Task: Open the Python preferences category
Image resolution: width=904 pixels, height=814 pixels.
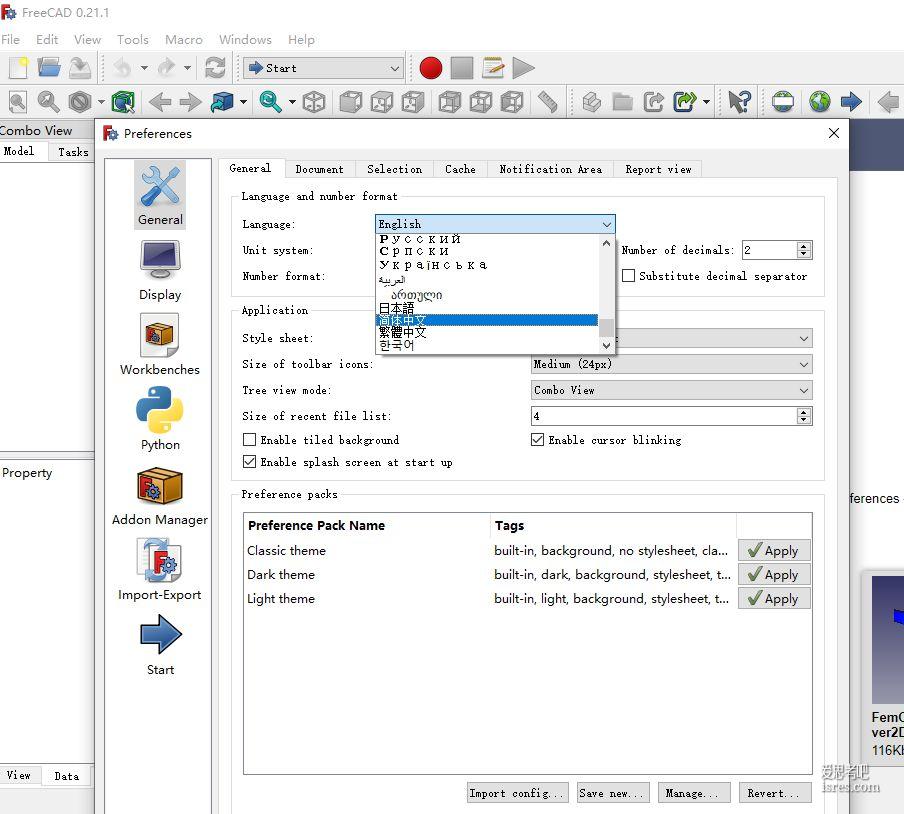Action: click(x=160, y=419)
